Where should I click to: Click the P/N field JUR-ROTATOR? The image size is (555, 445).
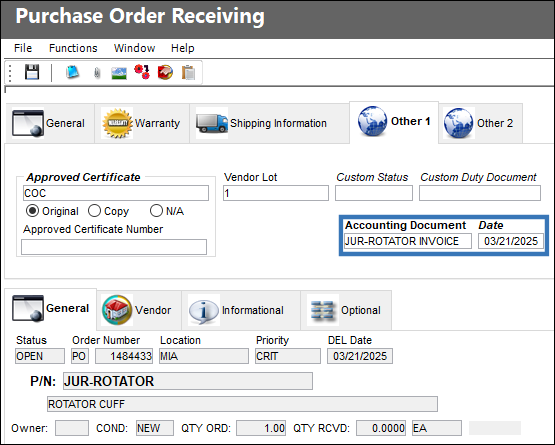coord(188,381)
